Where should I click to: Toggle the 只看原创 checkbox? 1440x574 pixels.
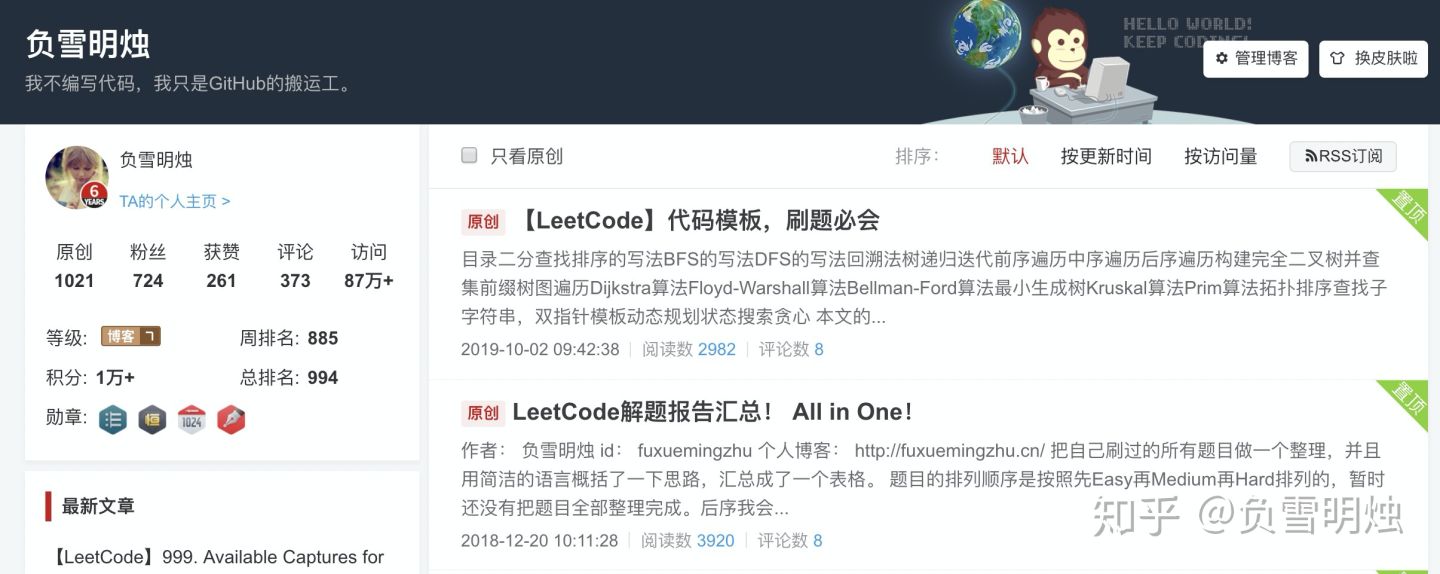click(x=469, y=155)
